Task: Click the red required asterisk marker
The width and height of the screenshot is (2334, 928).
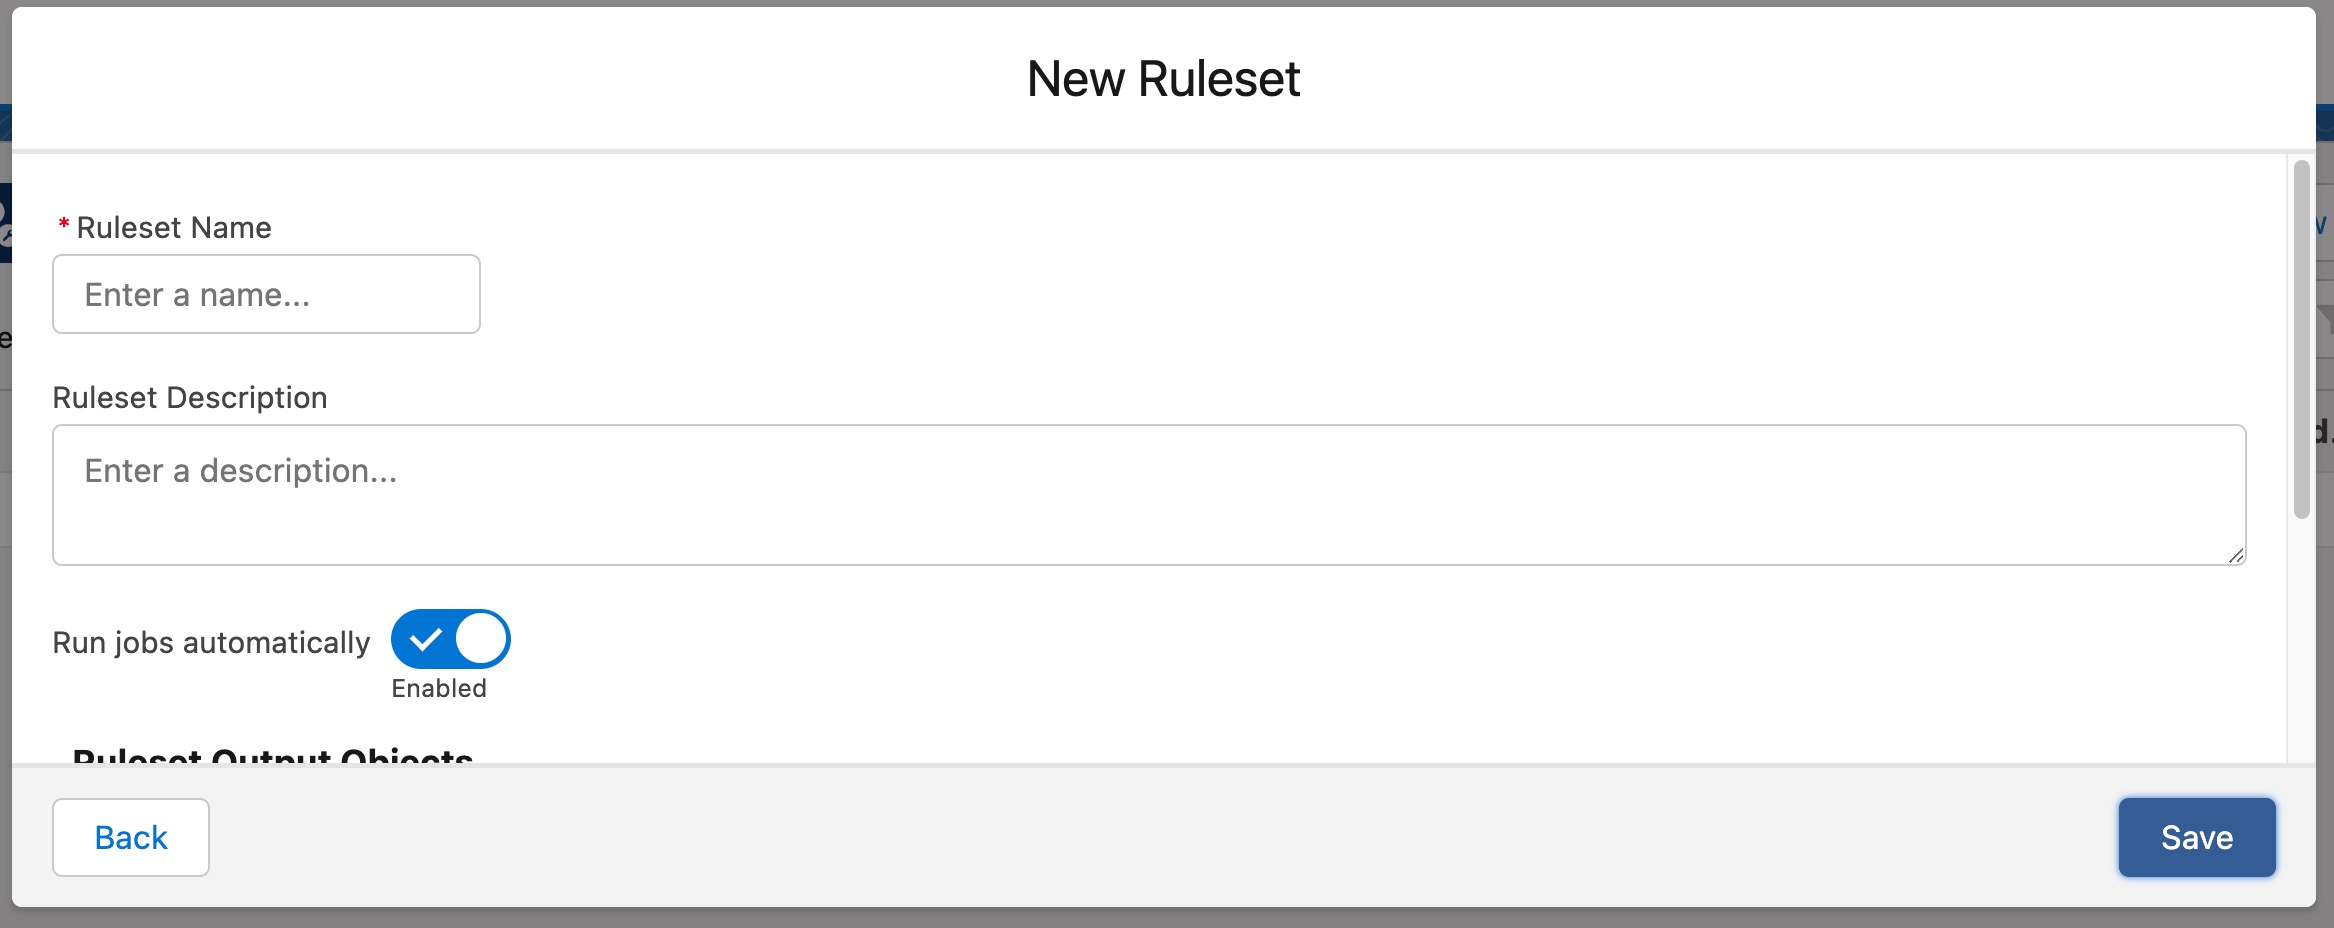Action: (63, 225)
